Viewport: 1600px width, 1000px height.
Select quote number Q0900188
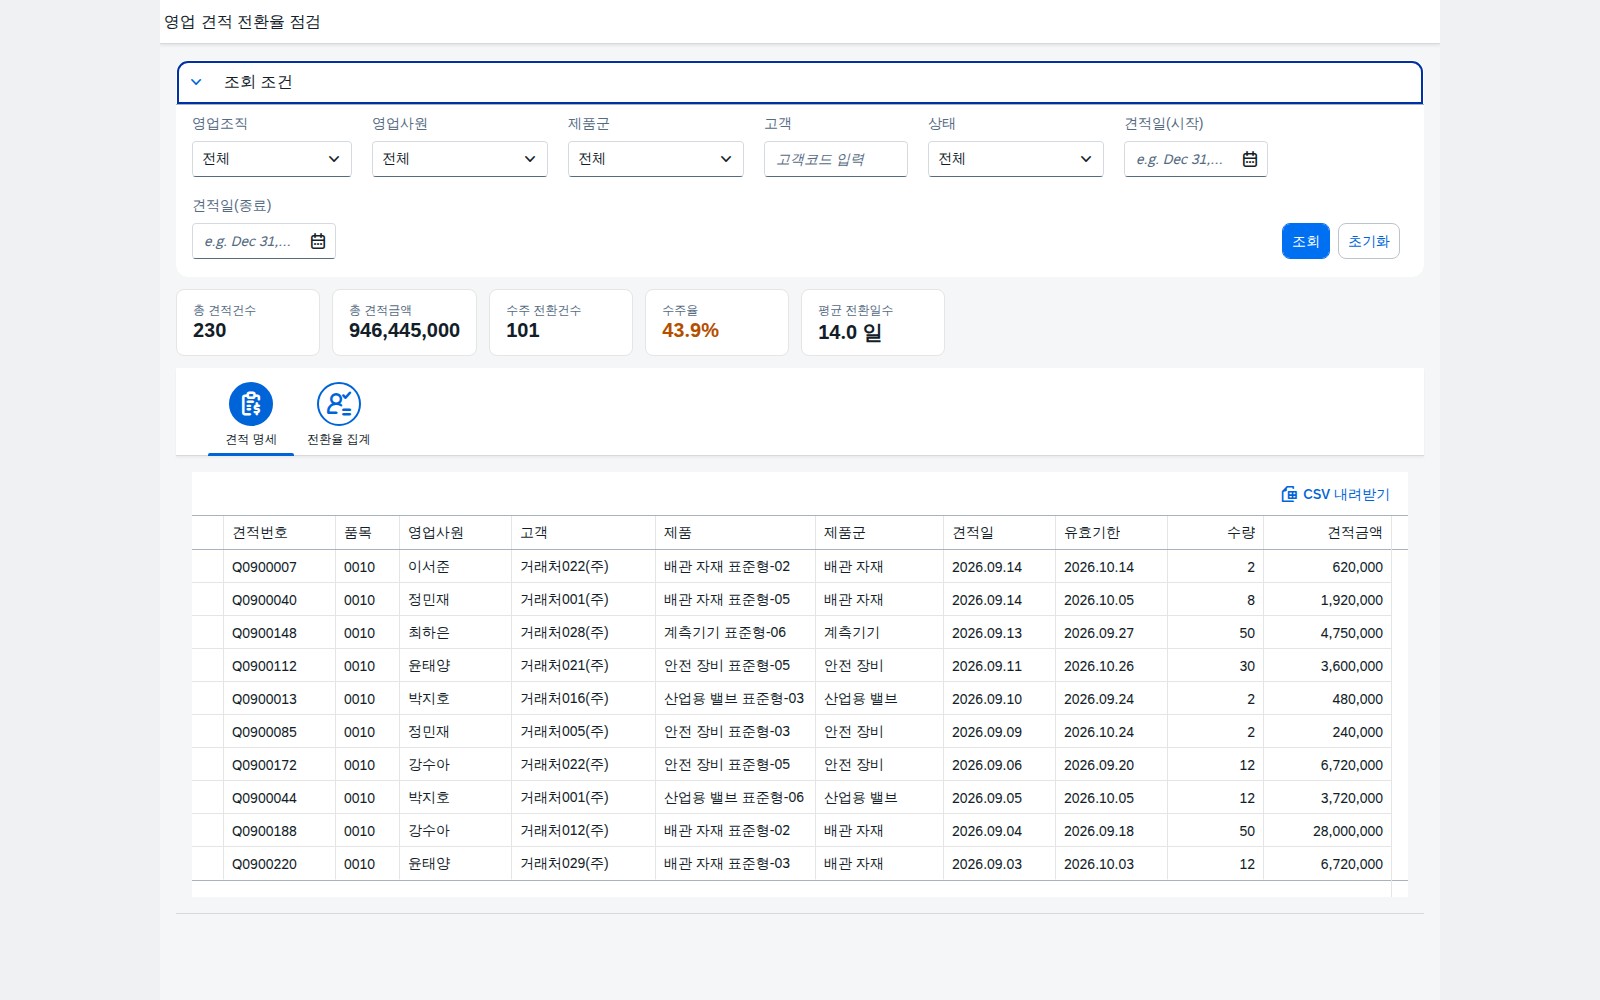(264, 831)
